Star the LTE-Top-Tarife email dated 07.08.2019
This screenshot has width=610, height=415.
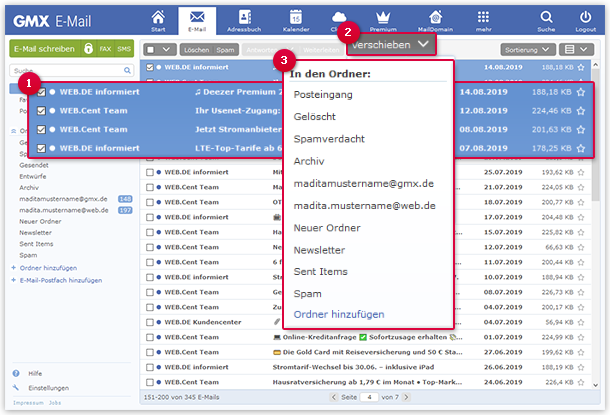pyautogui.click(x=581, y=148)
